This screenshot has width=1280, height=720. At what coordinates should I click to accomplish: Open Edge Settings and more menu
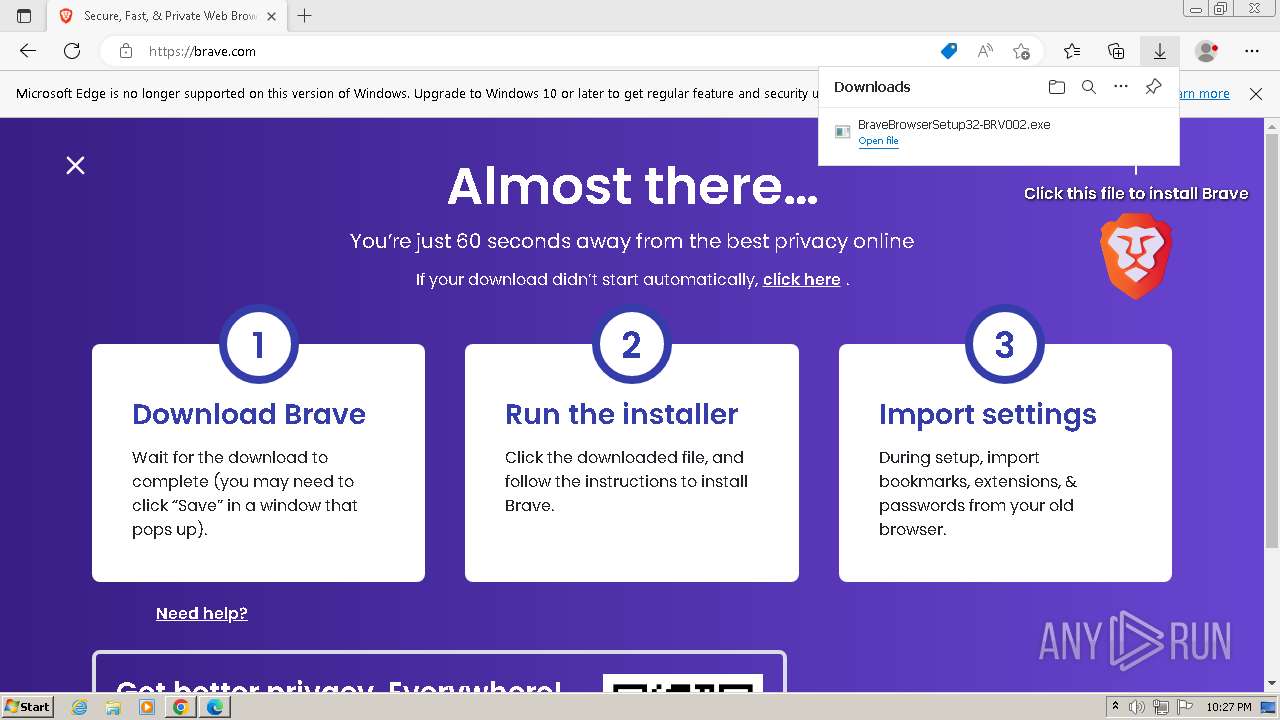pyautogui.click(x=1252, y=51)
